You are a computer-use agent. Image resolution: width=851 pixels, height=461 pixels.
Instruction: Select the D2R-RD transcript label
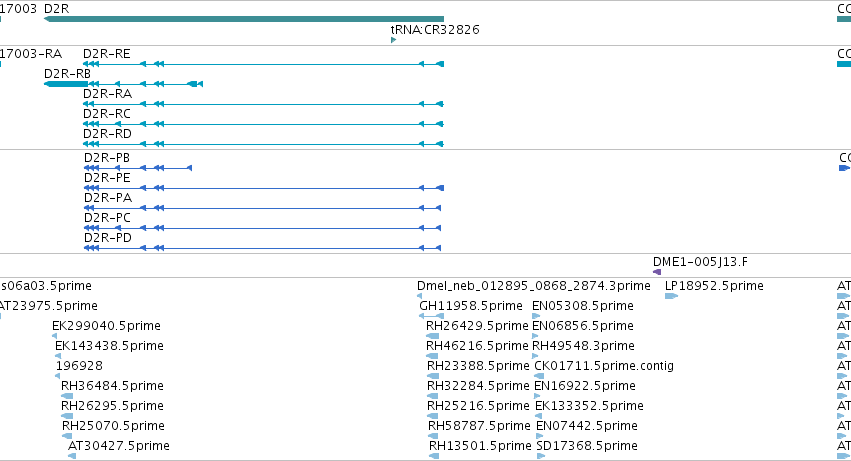point(107,134)
